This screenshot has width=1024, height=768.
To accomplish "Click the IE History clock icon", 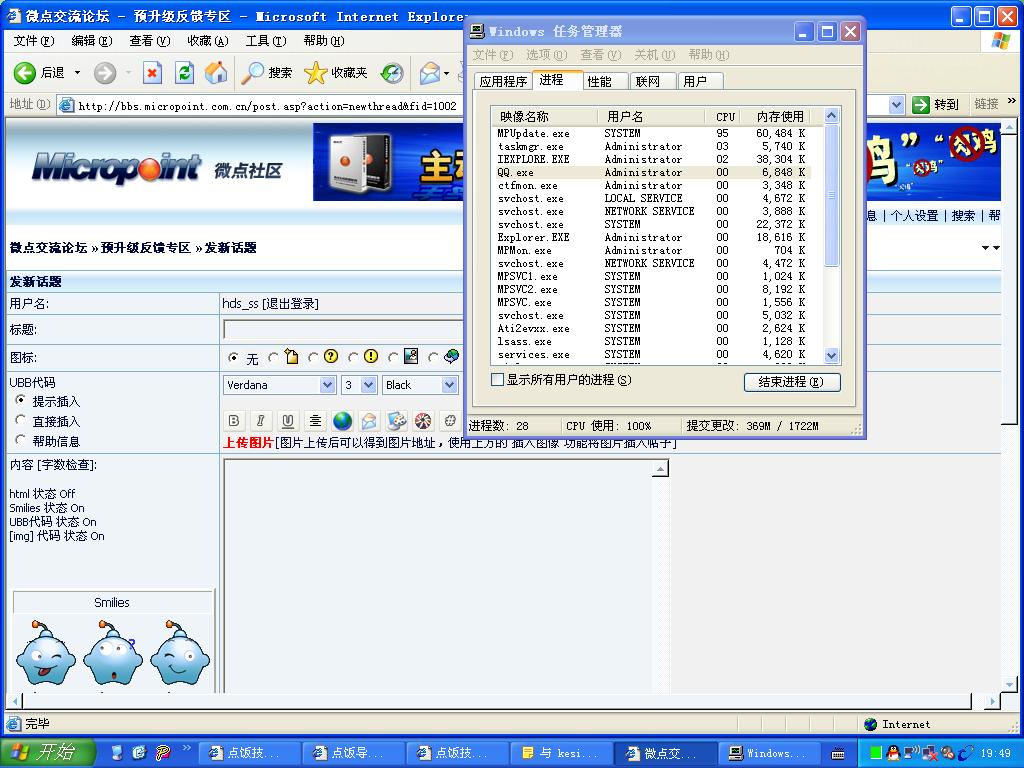I will coord(392,72).
